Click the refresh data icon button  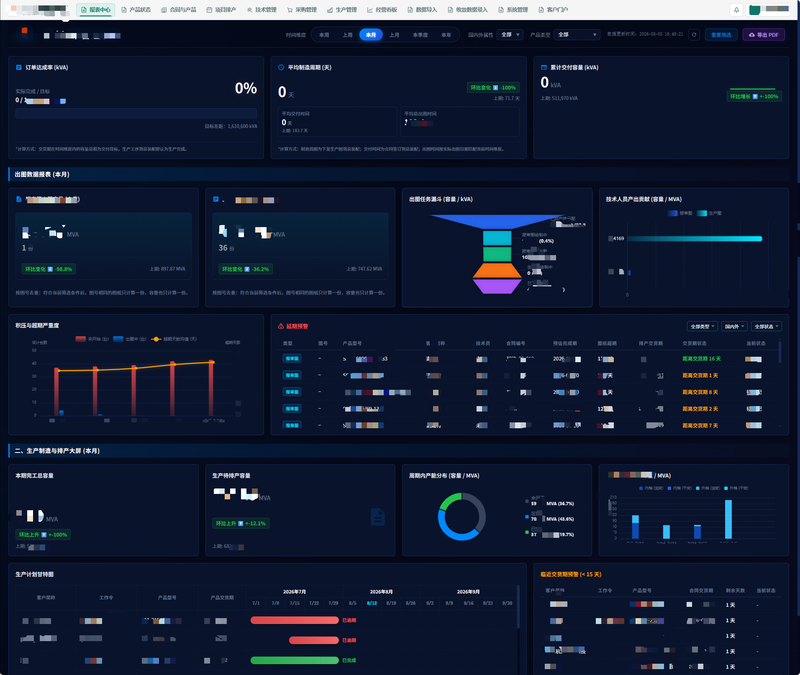tap(694, 35)
